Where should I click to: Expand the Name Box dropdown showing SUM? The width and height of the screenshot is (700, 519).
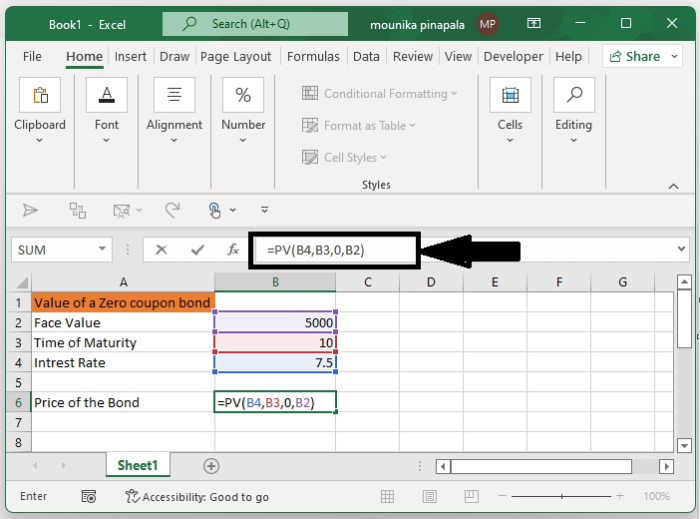(x=102, y=249)
